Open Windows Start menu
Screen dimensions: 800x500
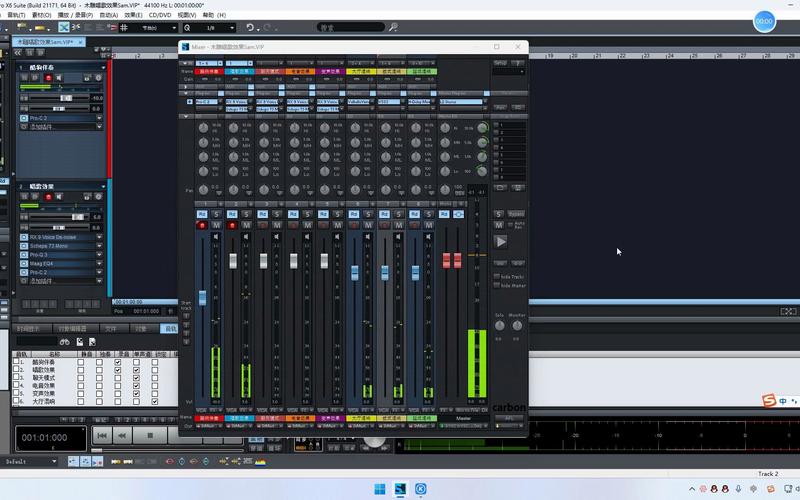pos(380,489)
